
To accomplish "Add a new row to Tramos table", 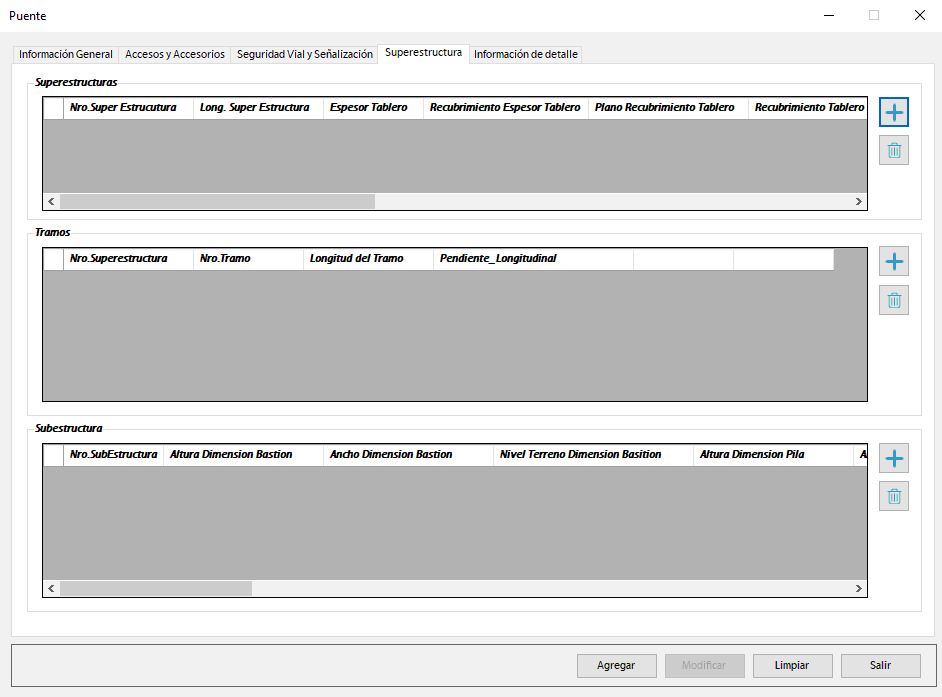I will (894, 262).
